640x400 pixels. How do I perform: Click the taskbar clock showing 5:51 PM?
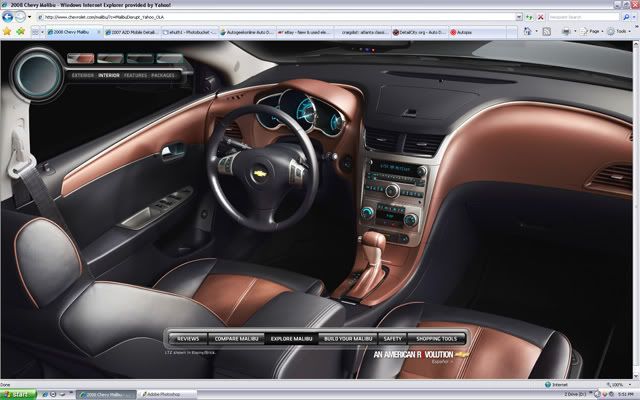click(625, 394)
